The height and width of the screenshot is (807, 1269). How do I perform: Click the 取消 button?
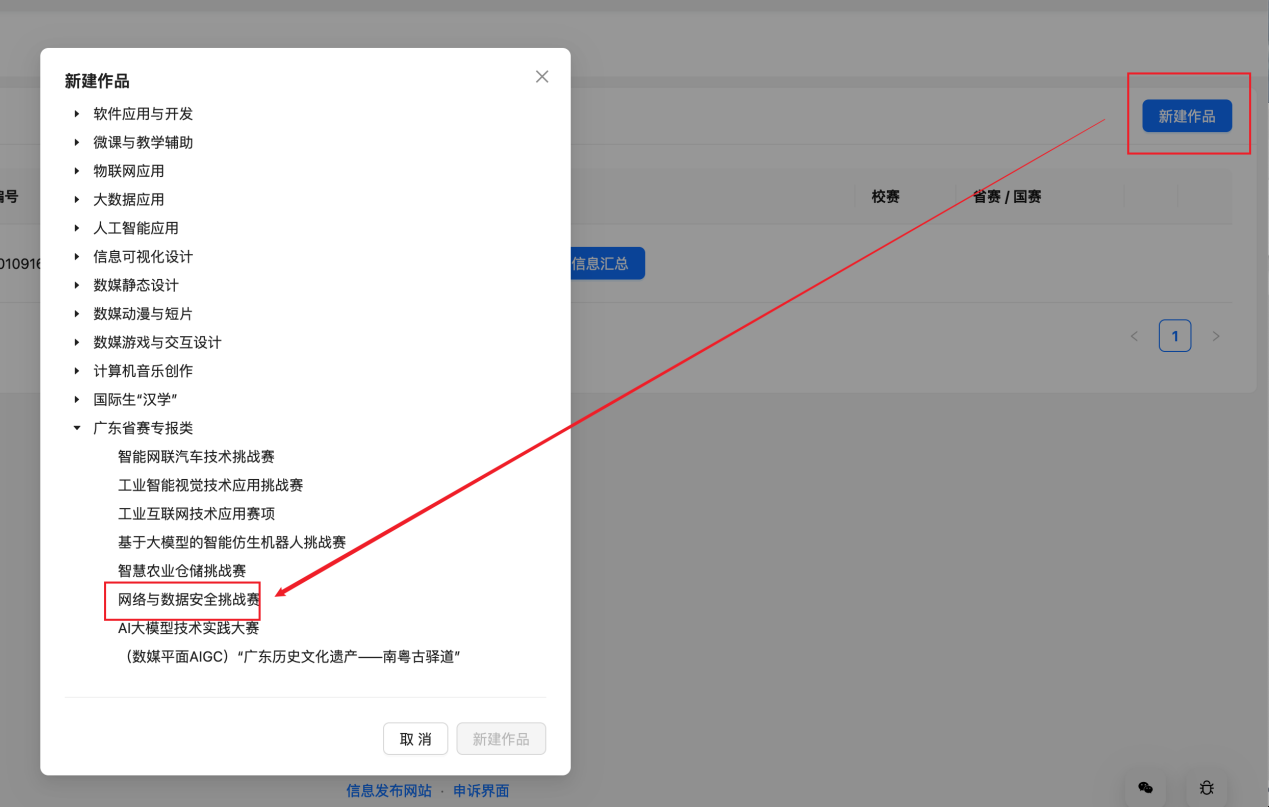click(415, 739)
